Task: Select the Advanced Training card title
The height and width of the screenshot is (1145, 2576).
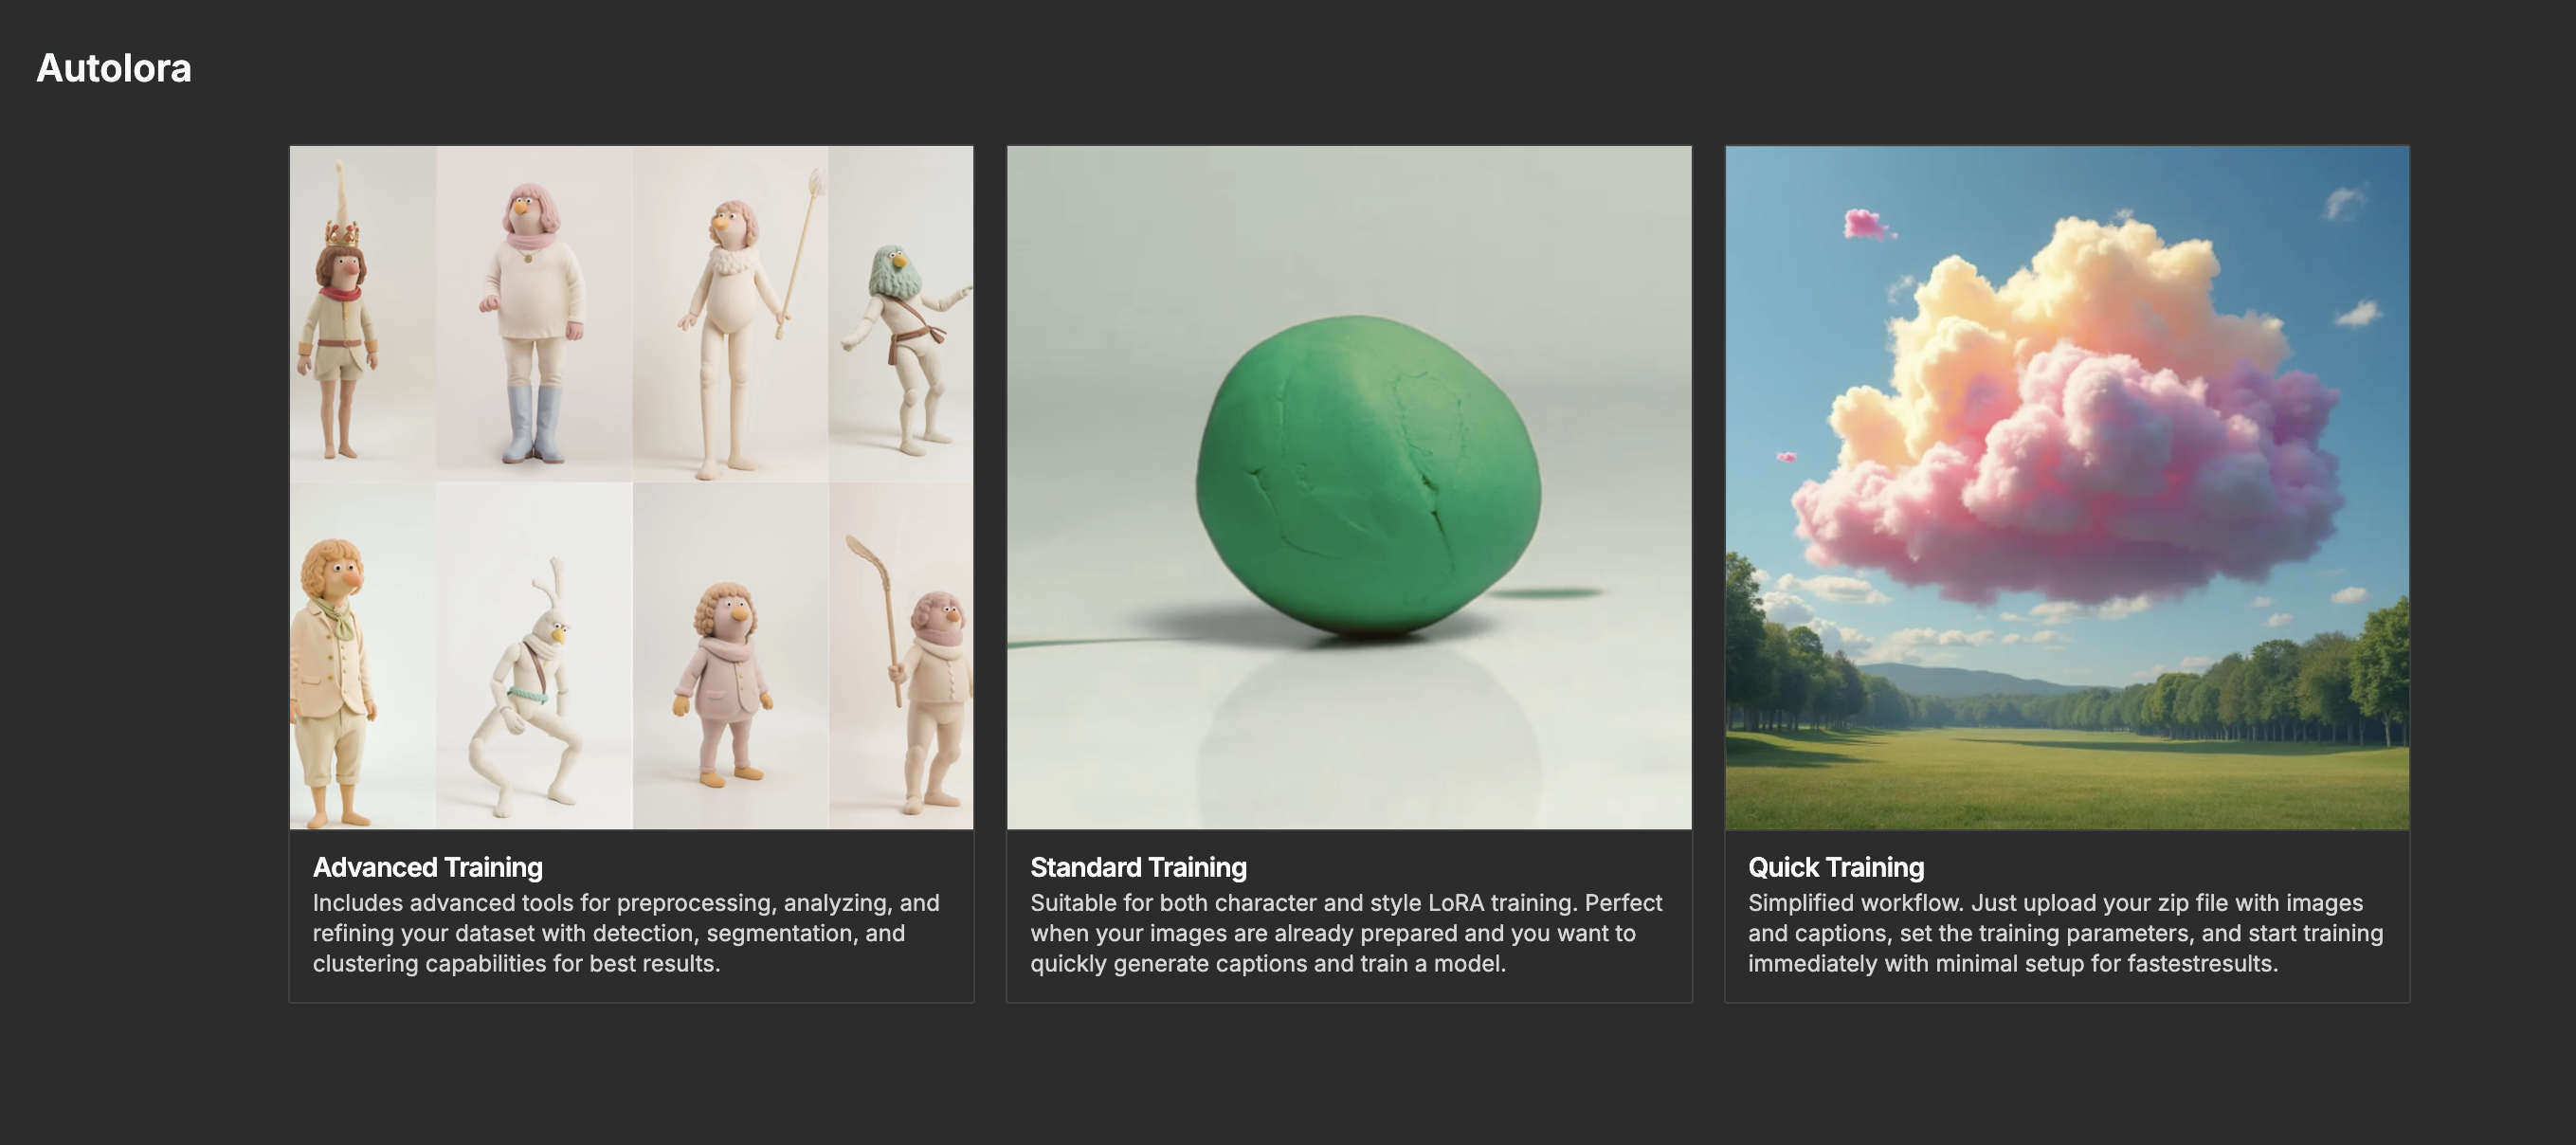Action: point(428,867)
